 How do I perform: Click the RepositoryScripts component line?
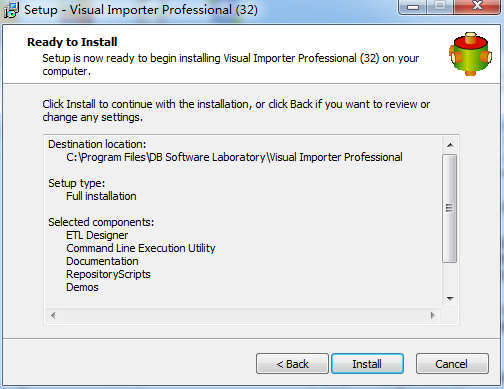click(108, 274)
